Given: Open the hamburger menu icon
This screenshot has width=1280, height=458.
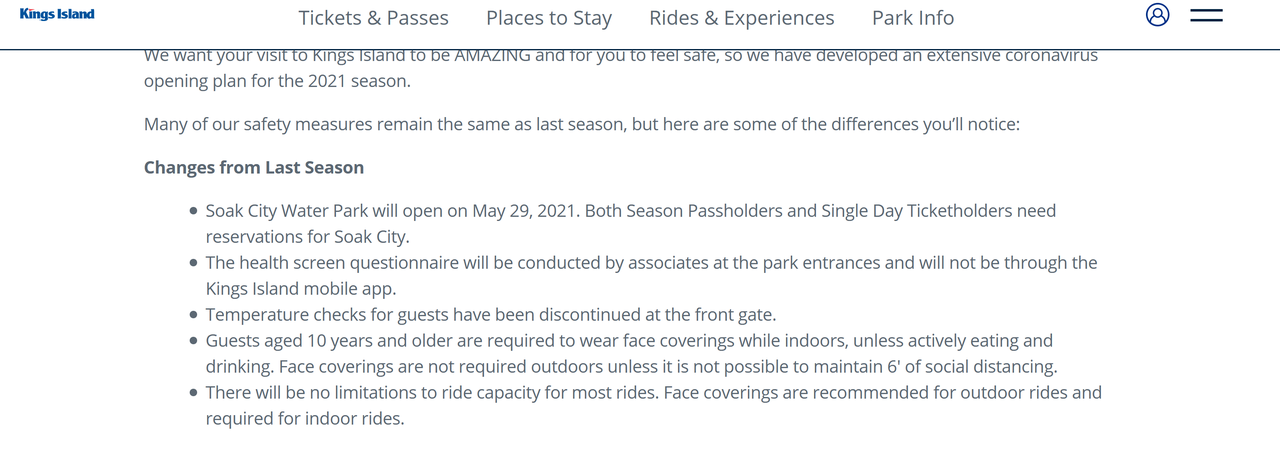Looking at the screenshot, I should point(1206,15).
